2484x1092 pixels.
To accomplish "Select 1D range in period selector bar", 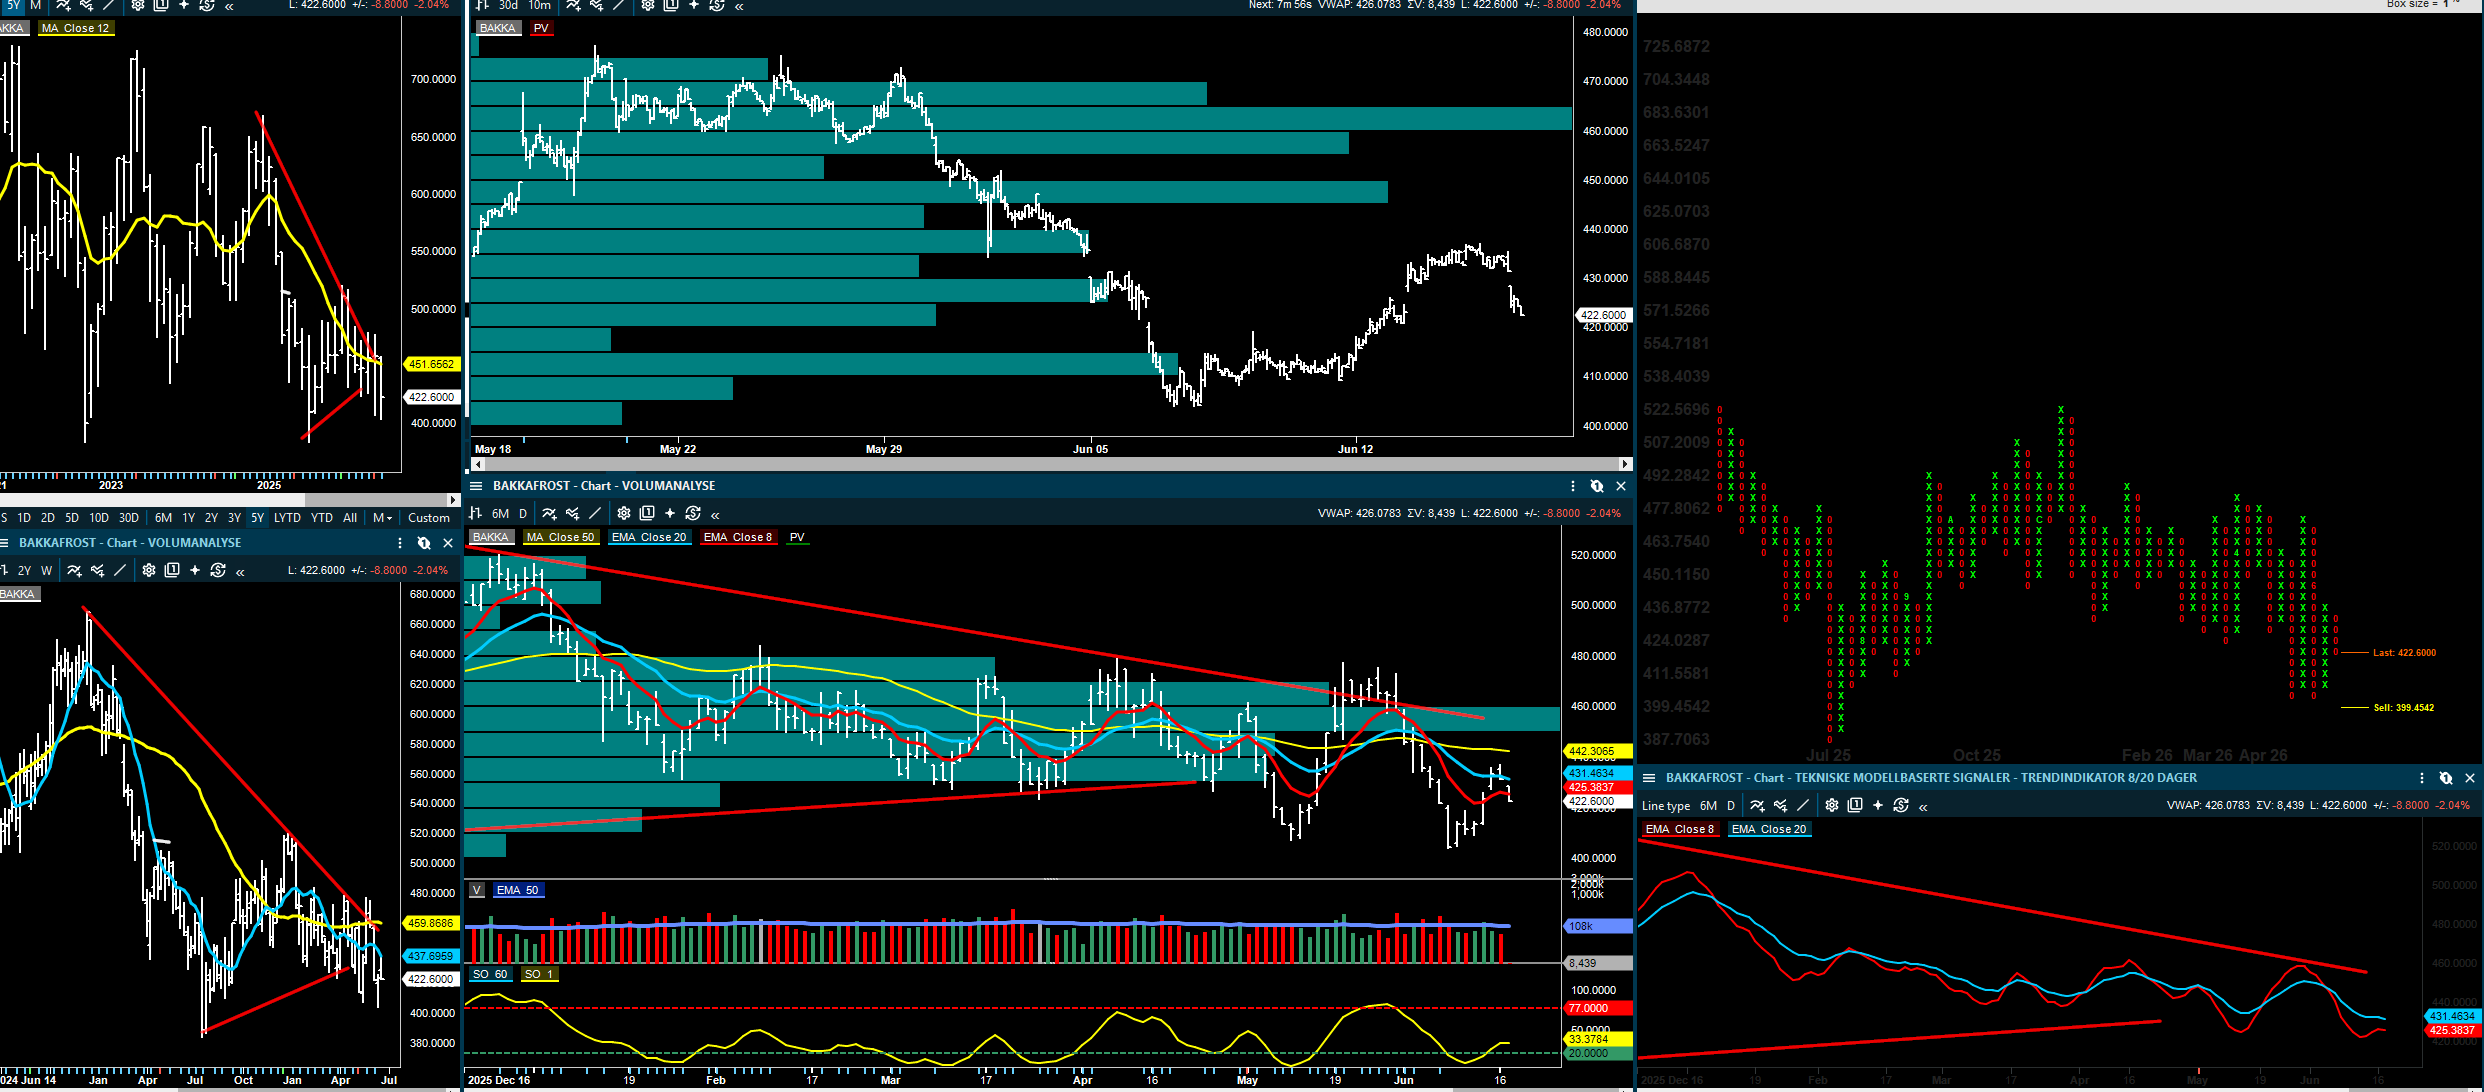I will point(24,518).
